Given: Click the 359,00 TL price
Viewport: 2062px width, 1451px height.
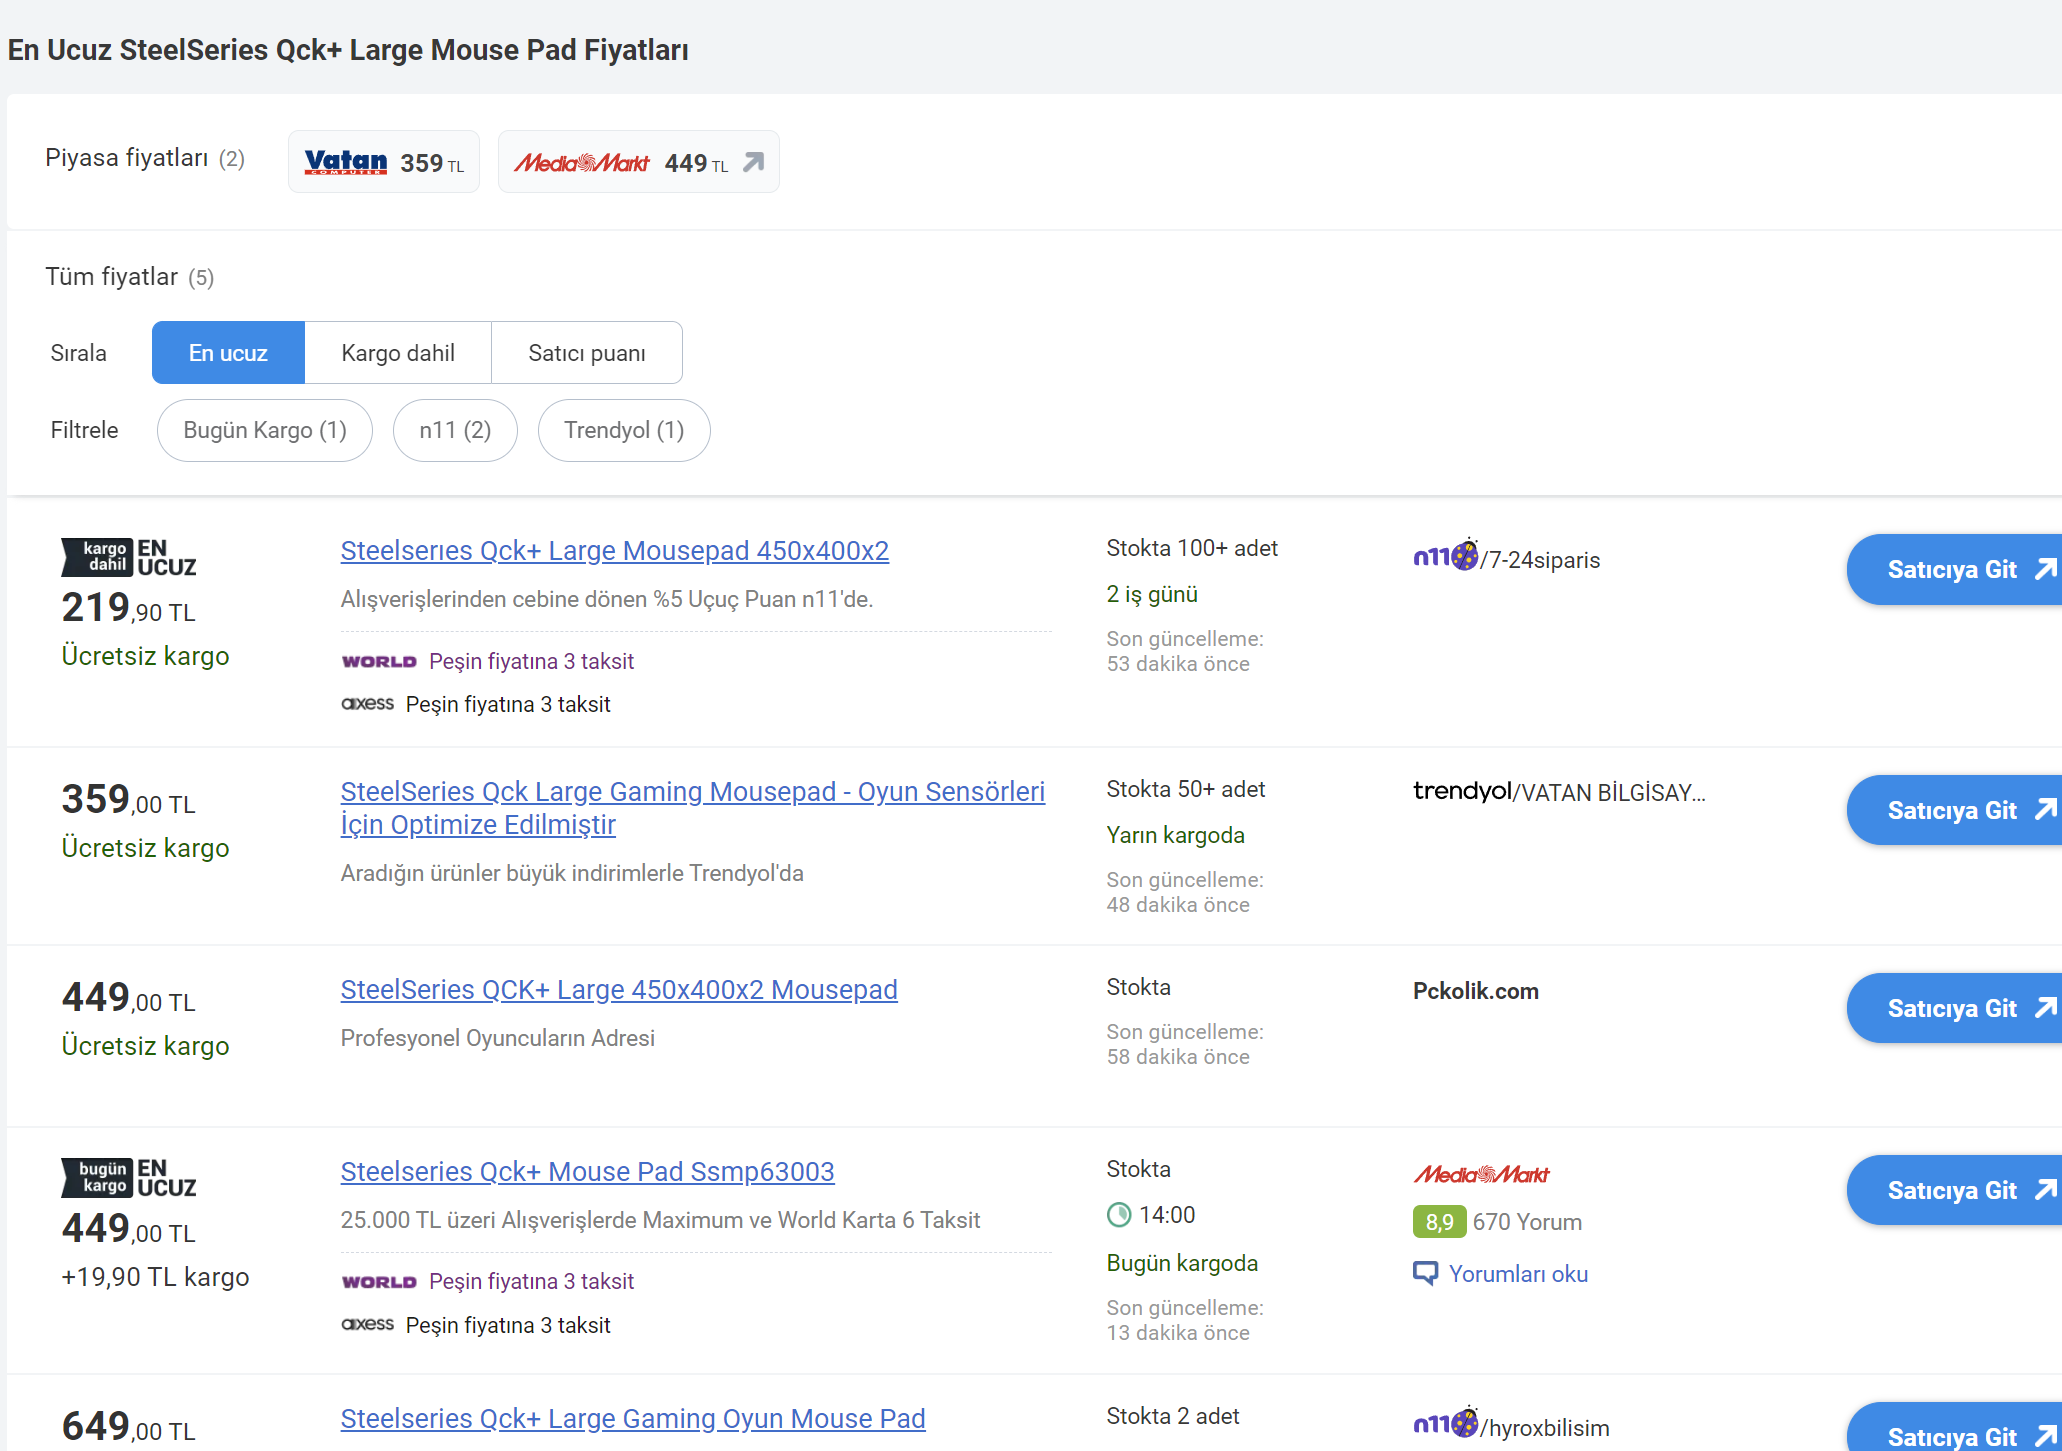Looking at the screenshot, I should 129,800.
